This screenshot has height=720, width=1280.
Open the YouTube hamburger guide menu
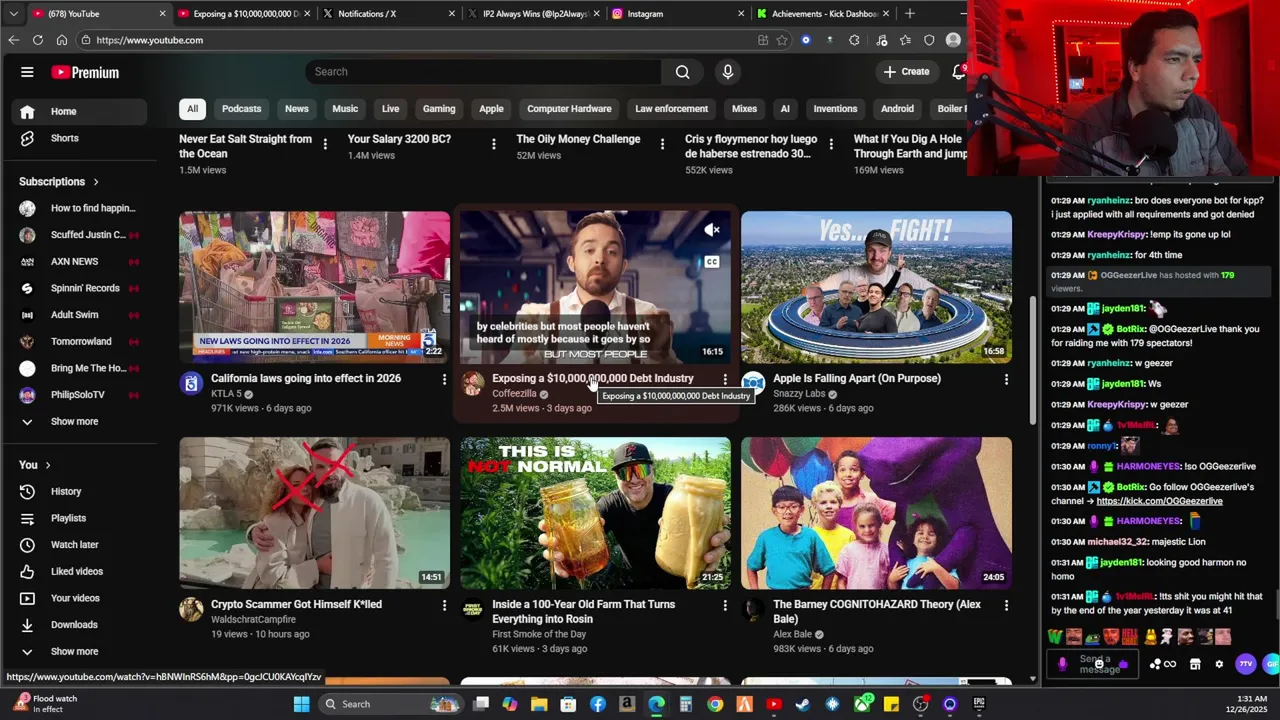[27, 72]
